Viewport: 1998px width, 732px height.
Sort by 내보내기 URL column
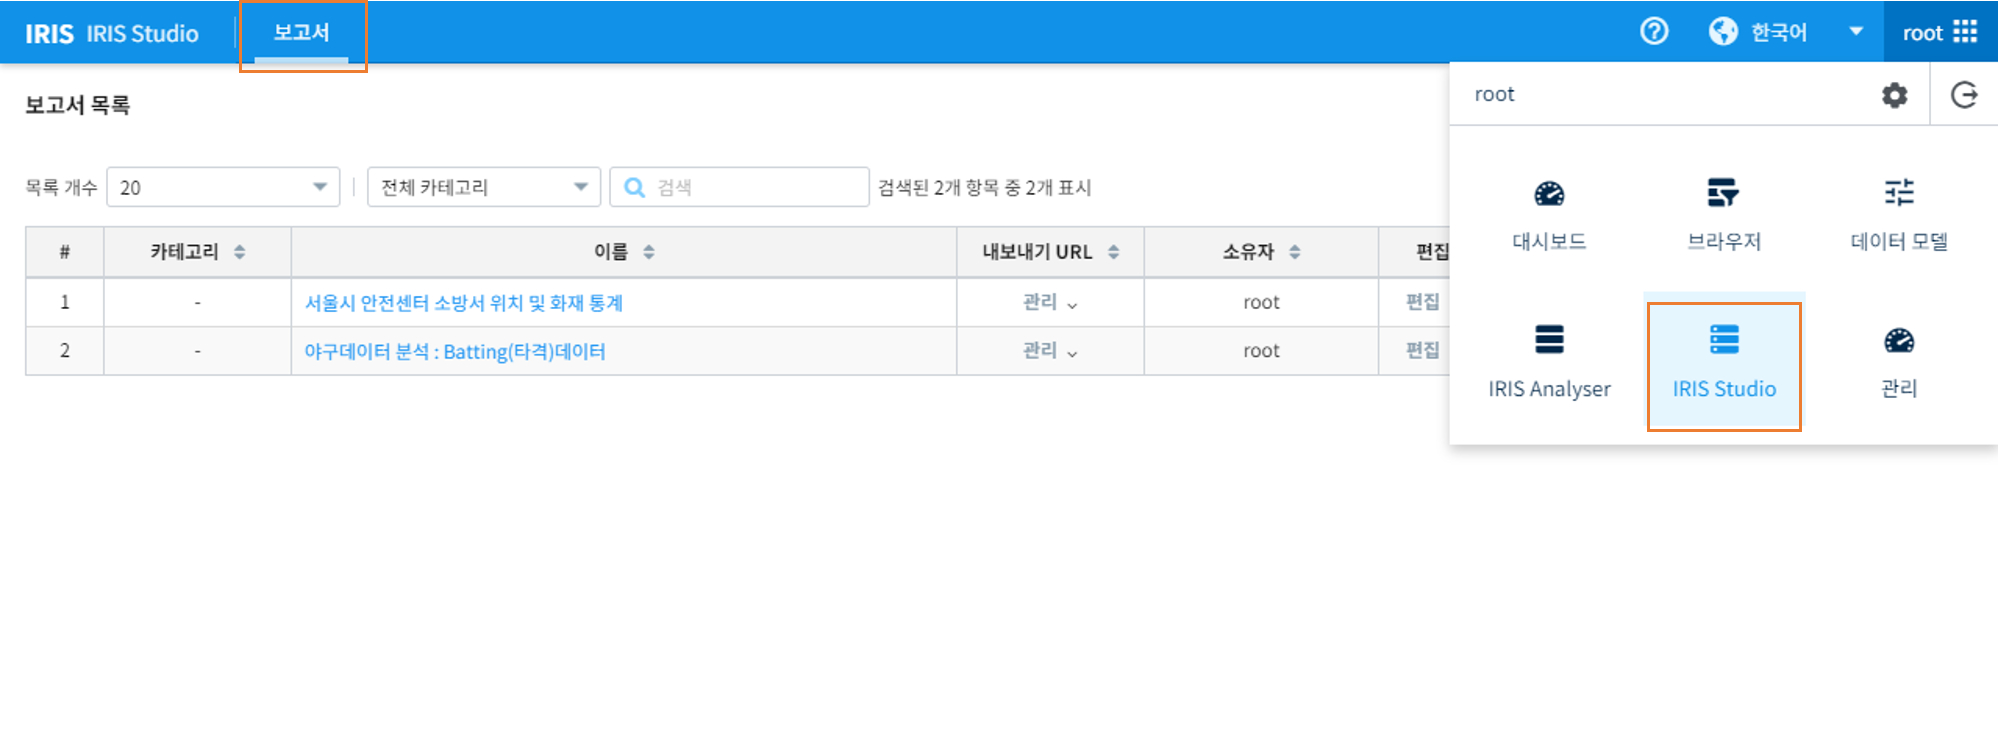1114,252
